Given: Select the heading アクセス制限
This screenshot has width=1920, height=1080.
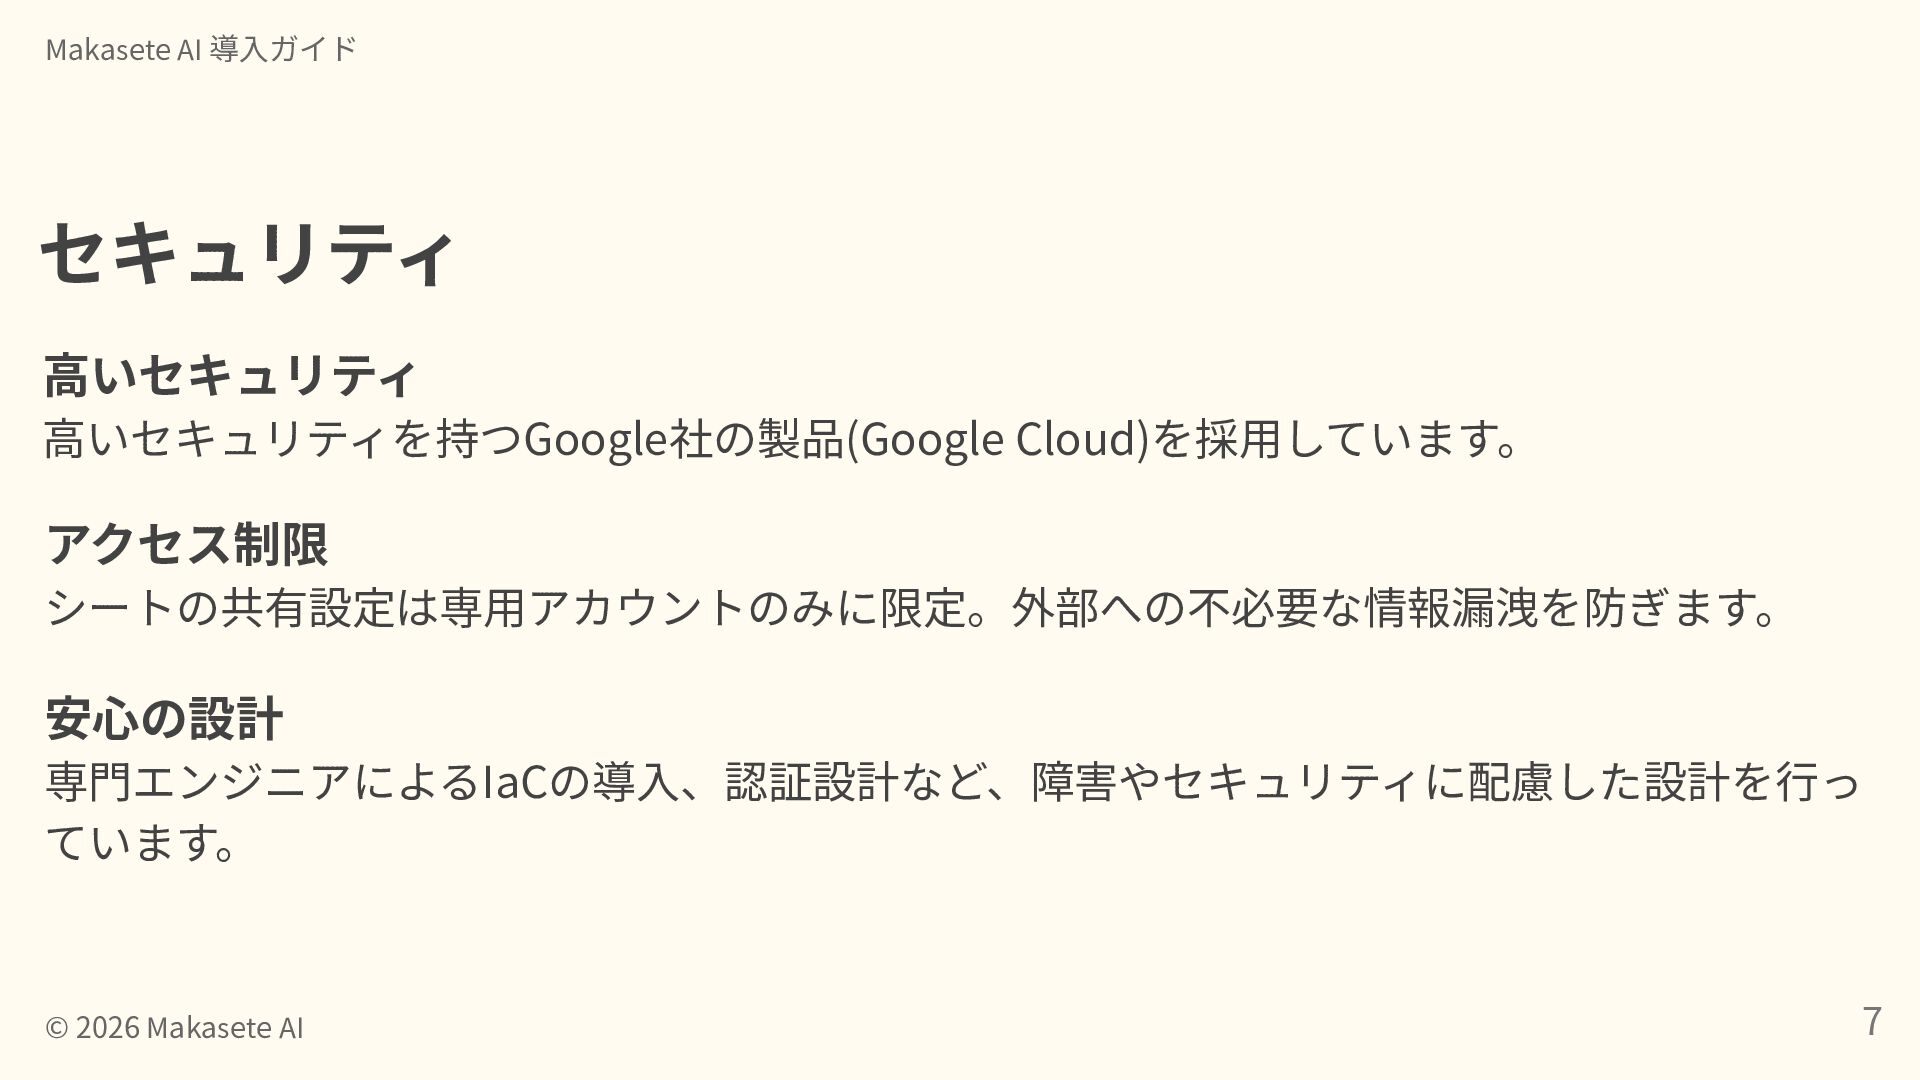Looking at the screenshot, I should pos(187,544).
